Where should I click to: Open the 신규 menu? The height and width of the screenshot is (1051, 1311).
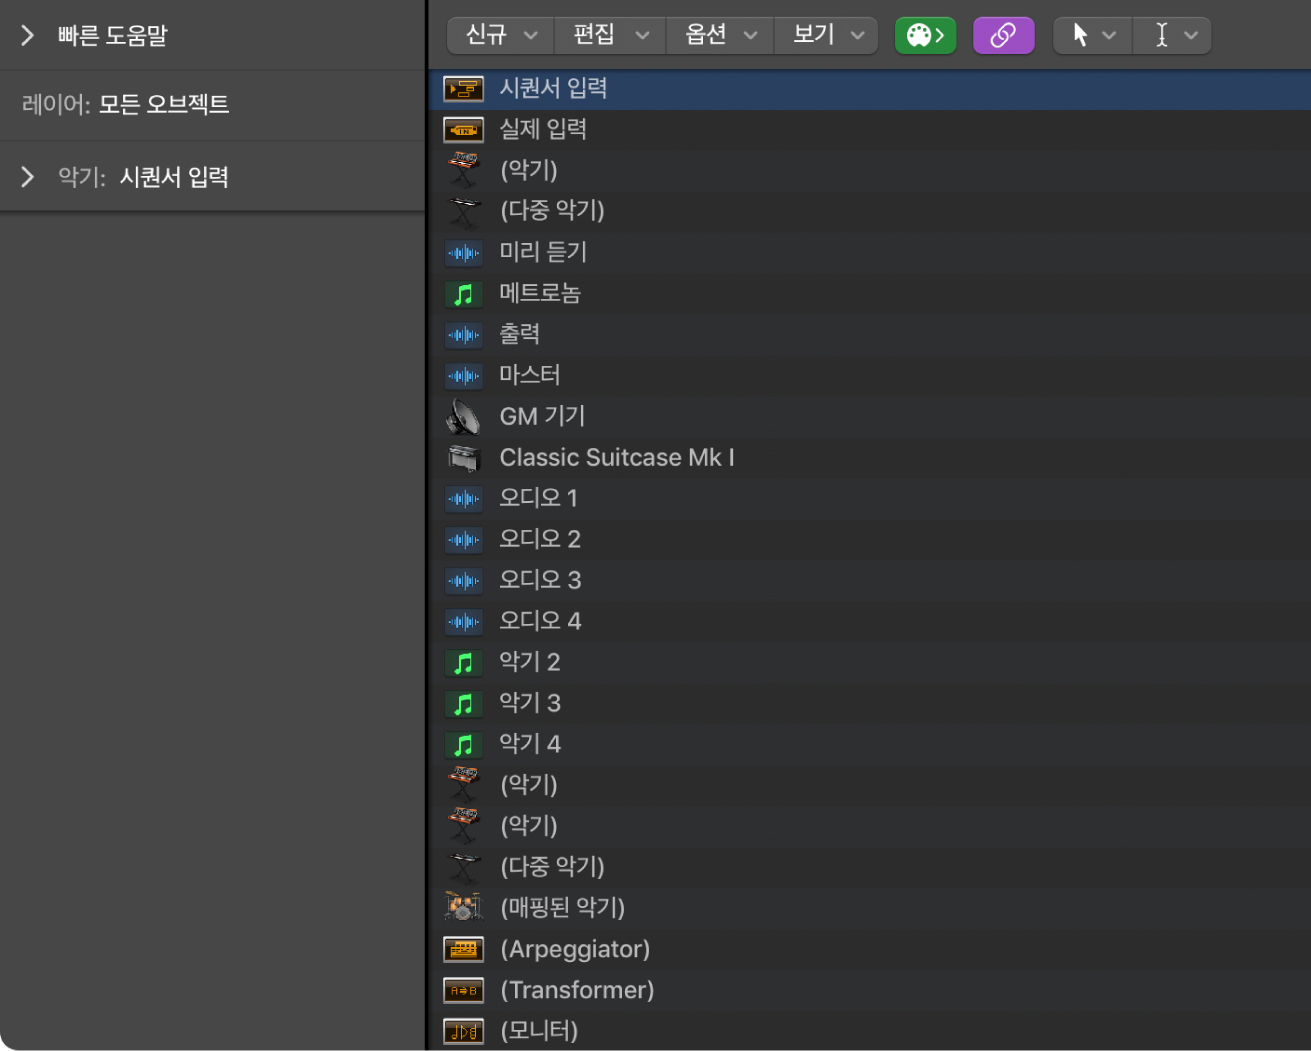(x=501, y=36)
